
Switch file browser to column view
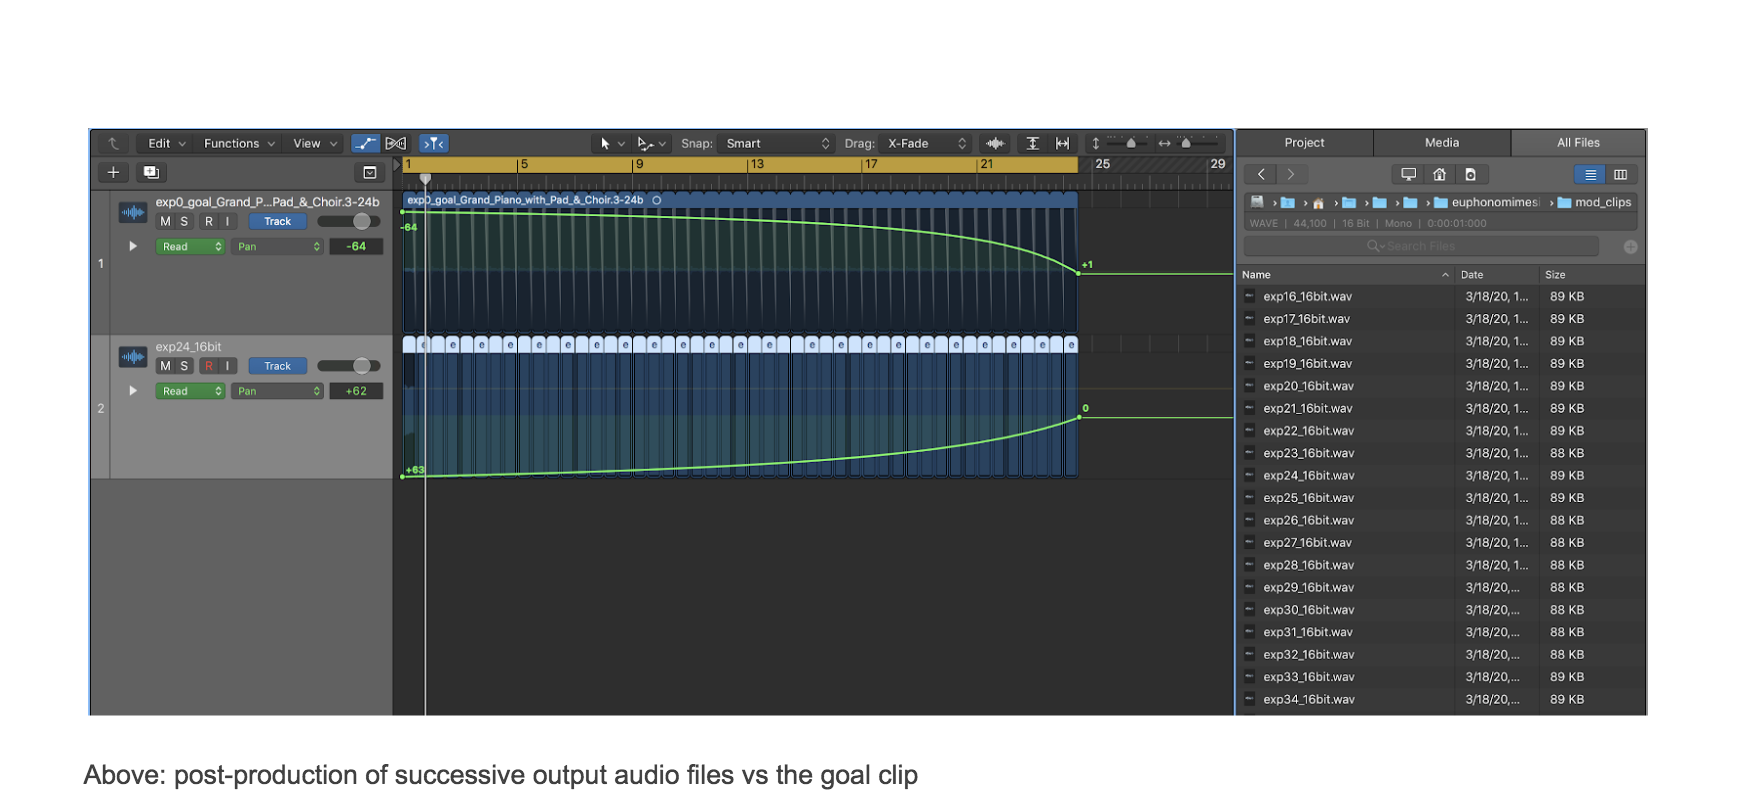pos(1620,175)
